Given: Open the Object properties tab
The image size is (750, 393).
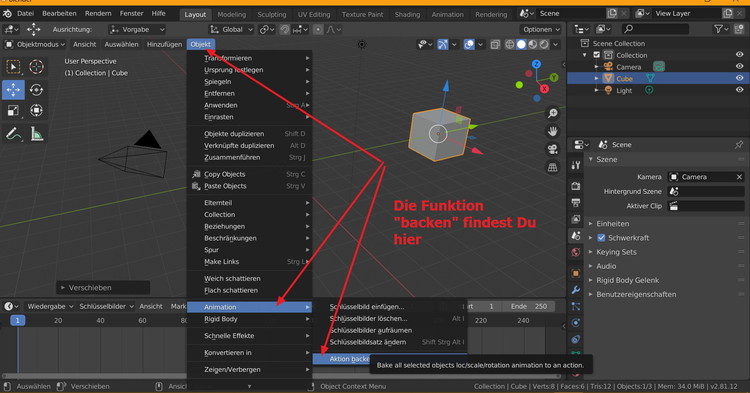Looking at the screenshot, I should pos(576,273).
